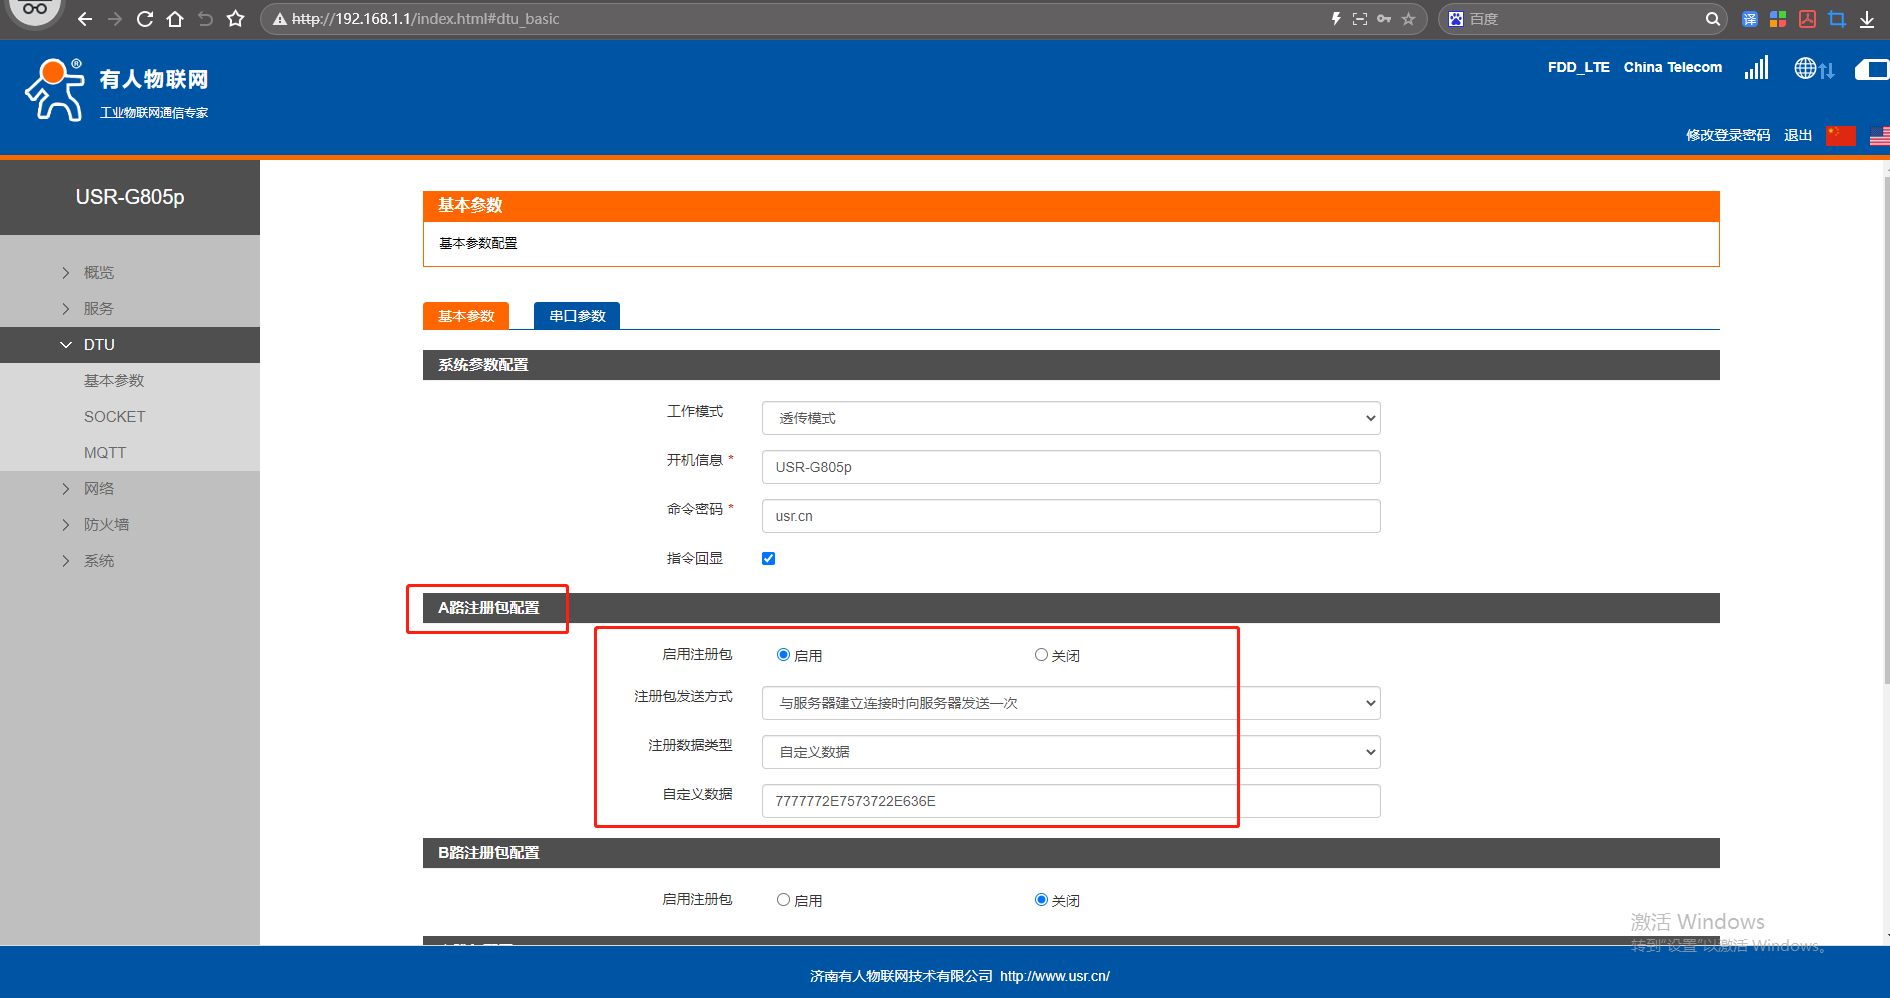Click the browser home icon
1890x998 pixels.
[x=175, y=19]
